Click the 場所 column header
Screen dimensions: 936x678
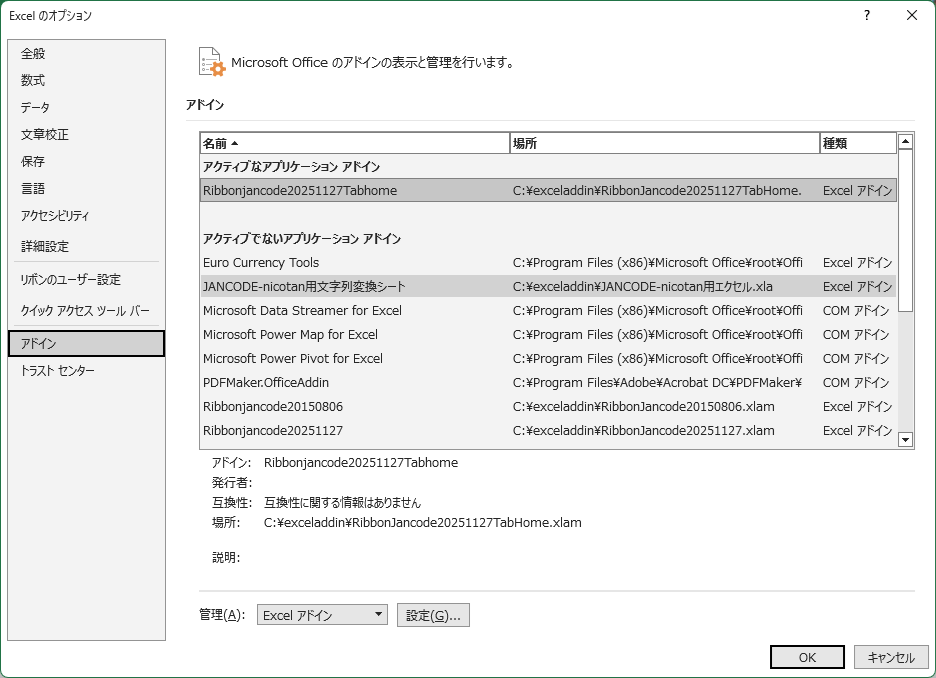663,143
